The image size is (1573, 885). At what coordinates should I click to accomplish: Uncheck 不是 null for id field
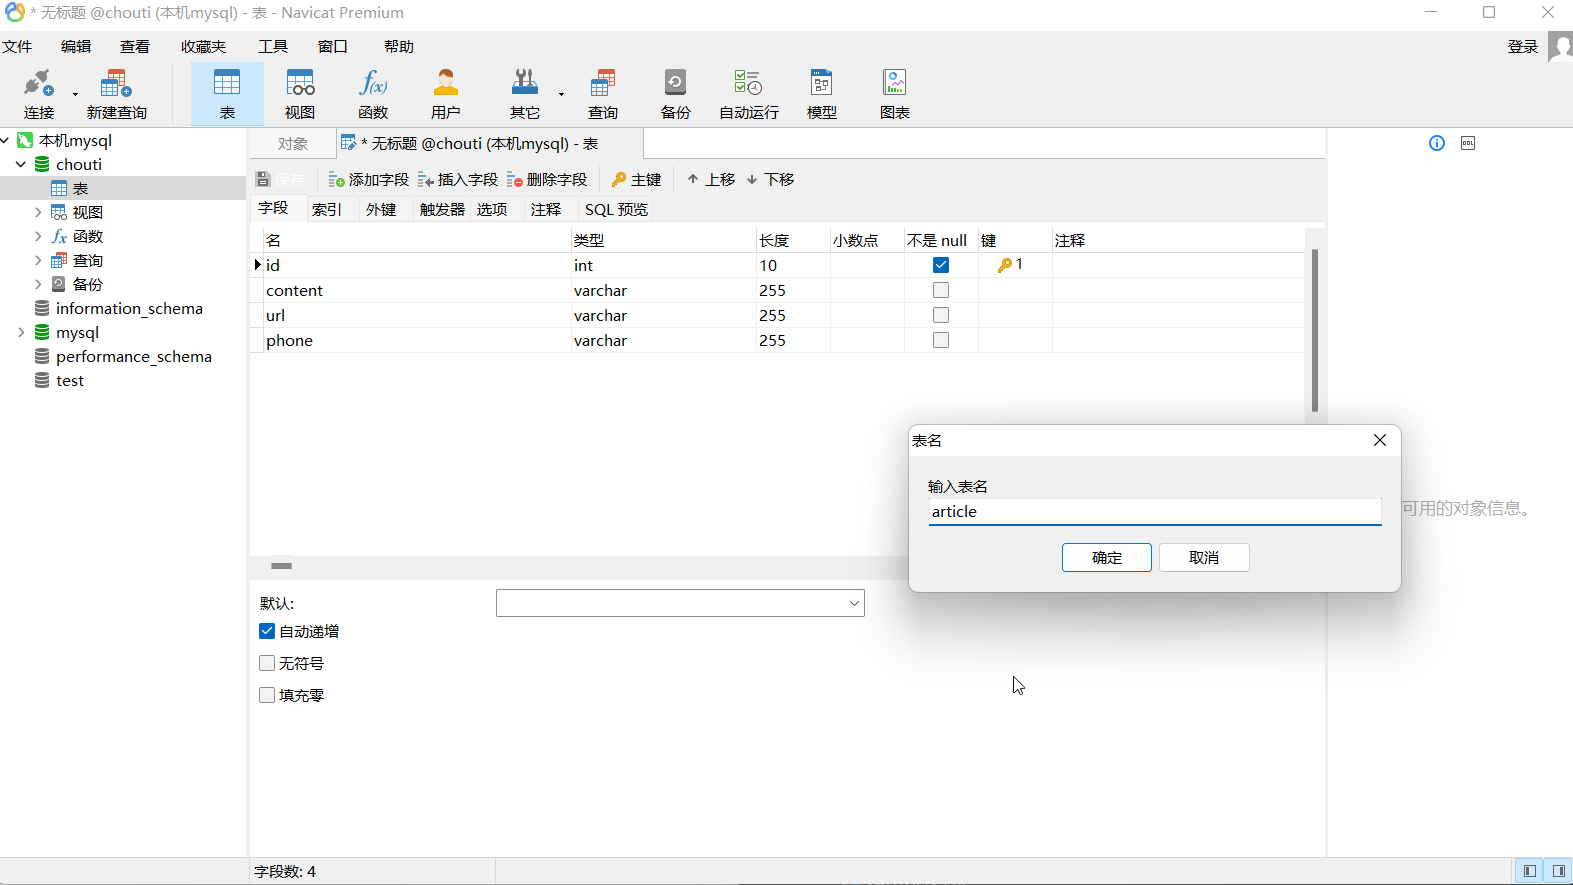(x=941, y=265)
